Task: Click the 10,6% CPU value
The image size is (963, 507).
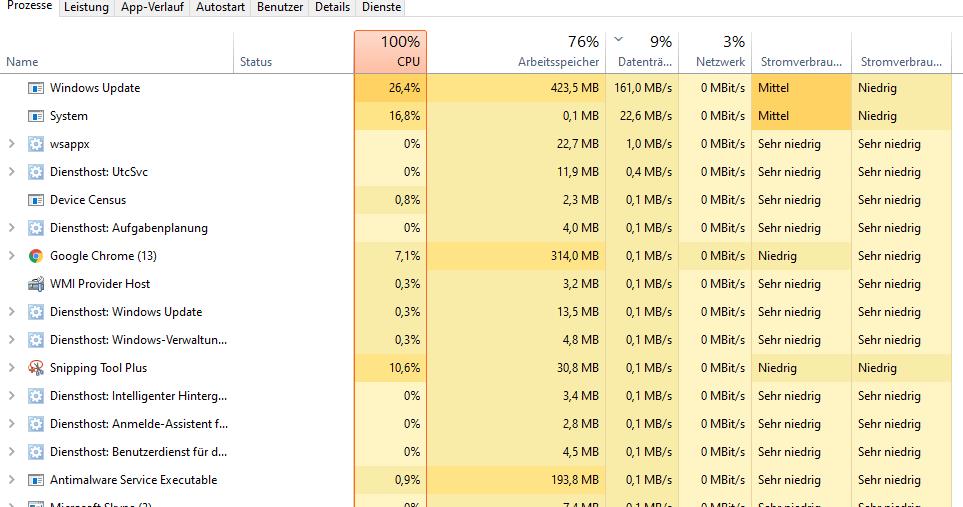Action: (x=404, y=368)
